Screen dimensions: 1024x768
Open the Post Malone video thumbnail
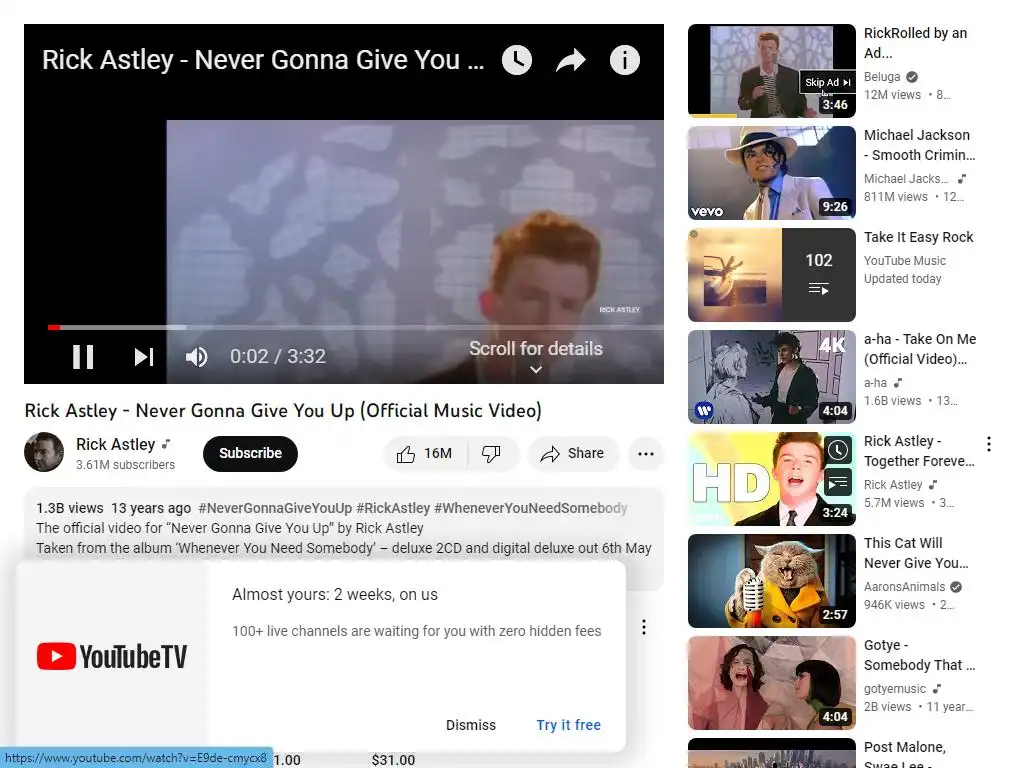(772, 753)
